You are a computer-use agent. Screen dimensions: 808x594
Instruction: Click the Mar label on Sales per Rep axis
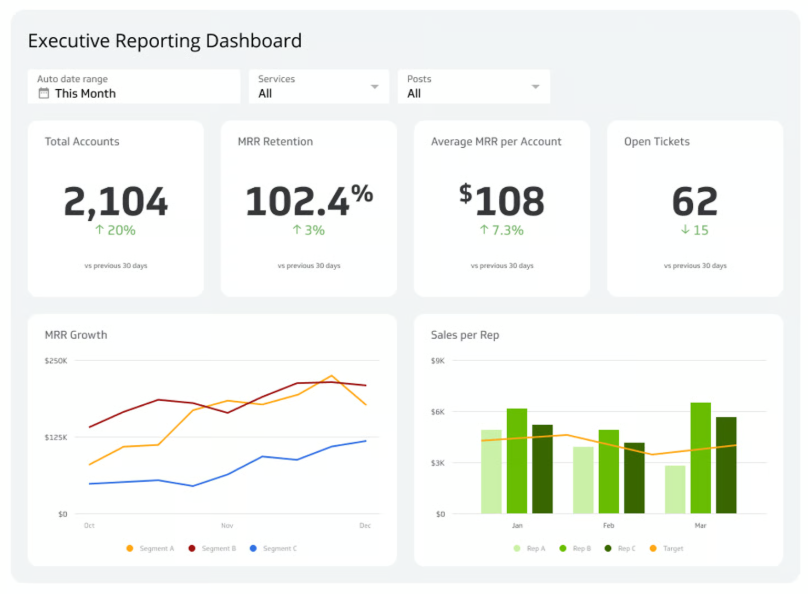[700, 525]
